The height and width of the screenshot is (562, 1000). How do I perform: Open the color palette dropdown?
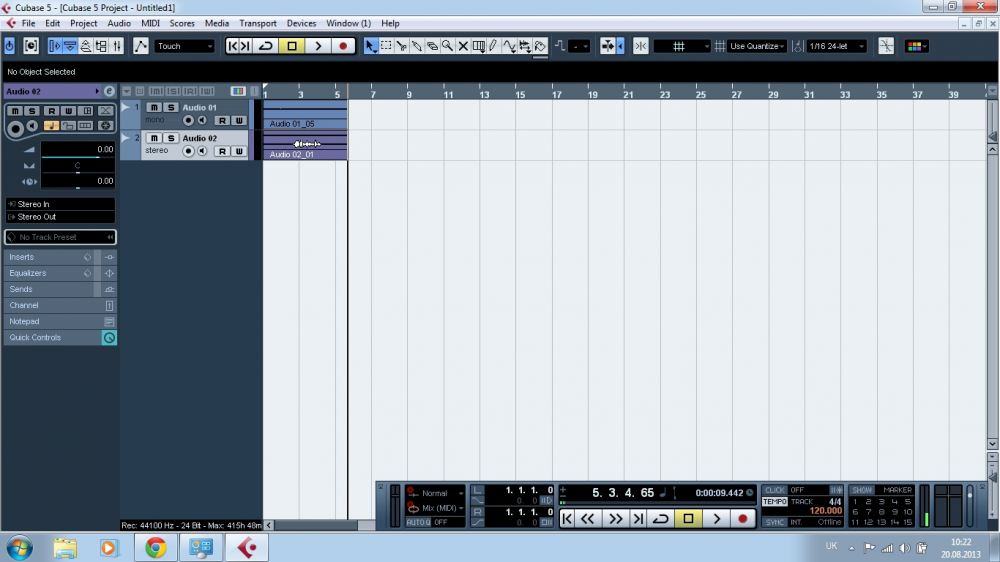coord(917,46)
